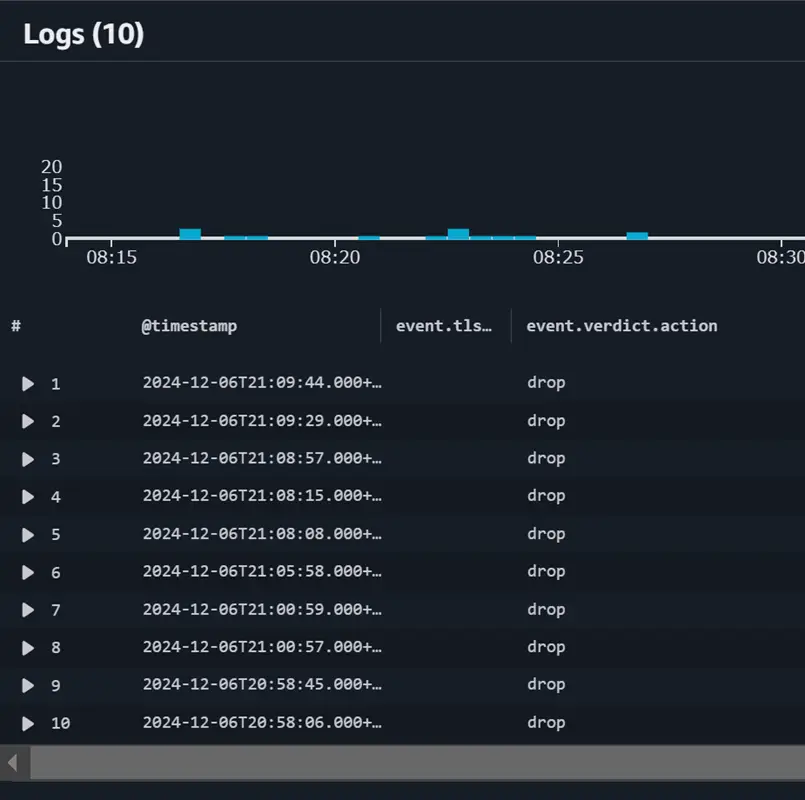
Task: Expand log row 10
Action: [x=28, y=723]
